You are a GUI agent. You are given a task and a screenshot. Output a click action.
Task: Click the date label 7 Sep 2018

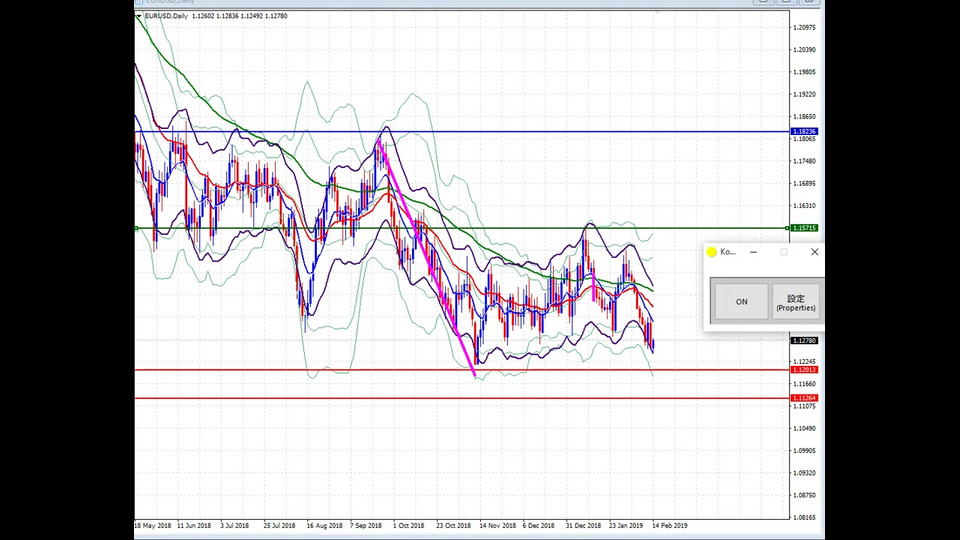click(x=366, y=525)
